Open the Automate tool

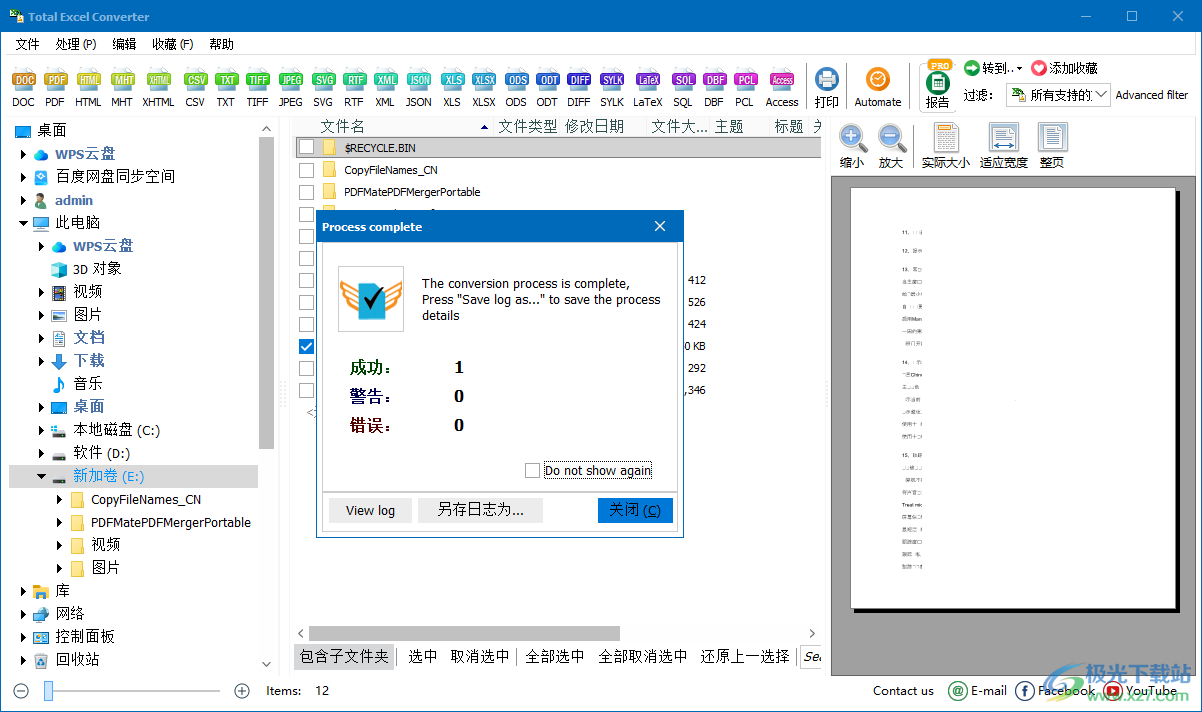[x=878, y=88]
